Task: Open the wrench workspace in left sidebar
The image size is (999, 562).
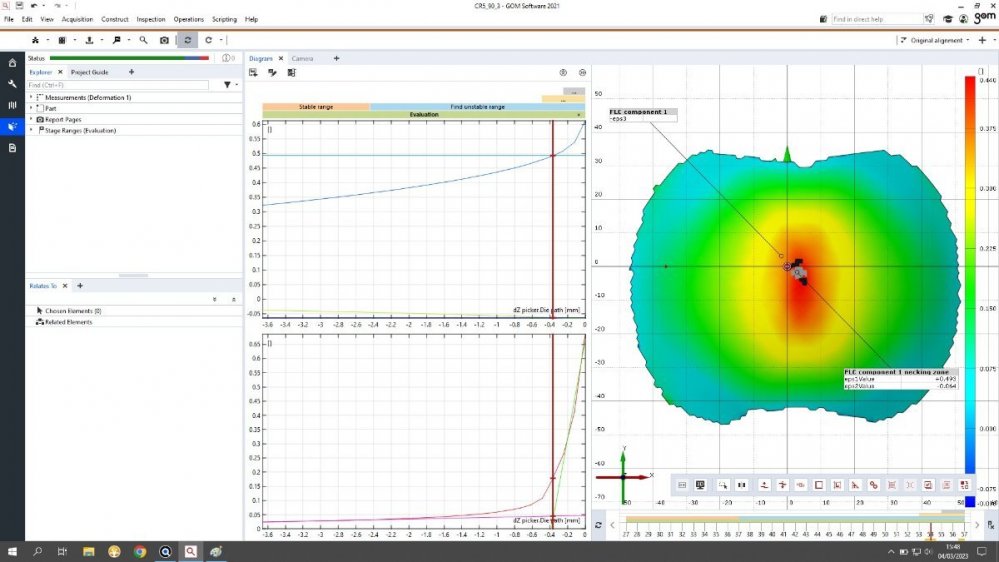Action: click(12, 83)
